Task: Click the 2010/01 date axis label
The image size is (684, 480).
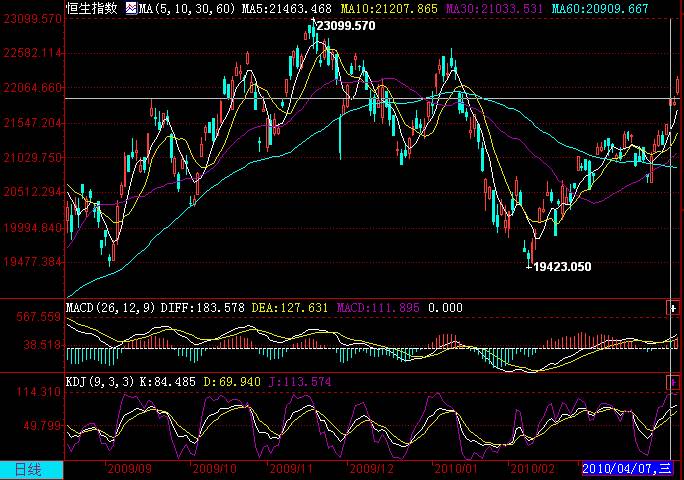Action: [x=456, y=470]
